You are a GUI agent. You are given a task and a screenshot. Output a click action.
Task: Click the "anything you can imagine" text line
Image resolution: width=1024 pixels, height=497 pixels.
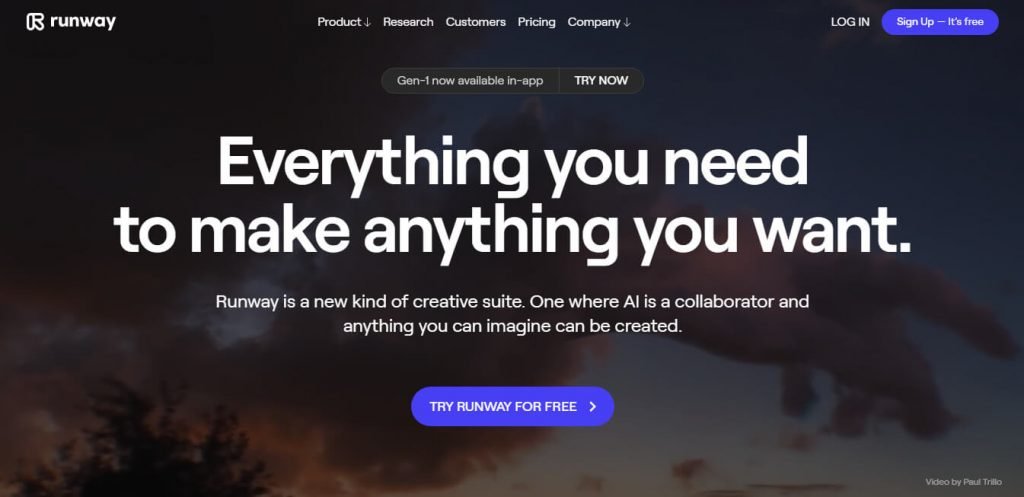click(513, 326)
